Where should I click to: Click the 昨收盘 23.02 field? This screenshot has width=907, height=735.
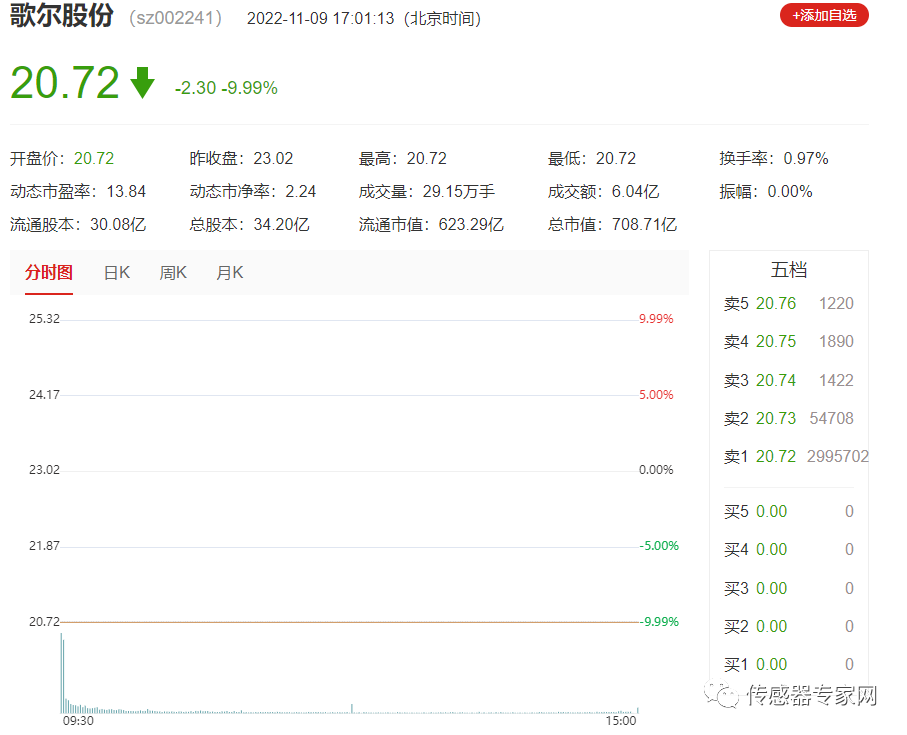coord(241,158)
